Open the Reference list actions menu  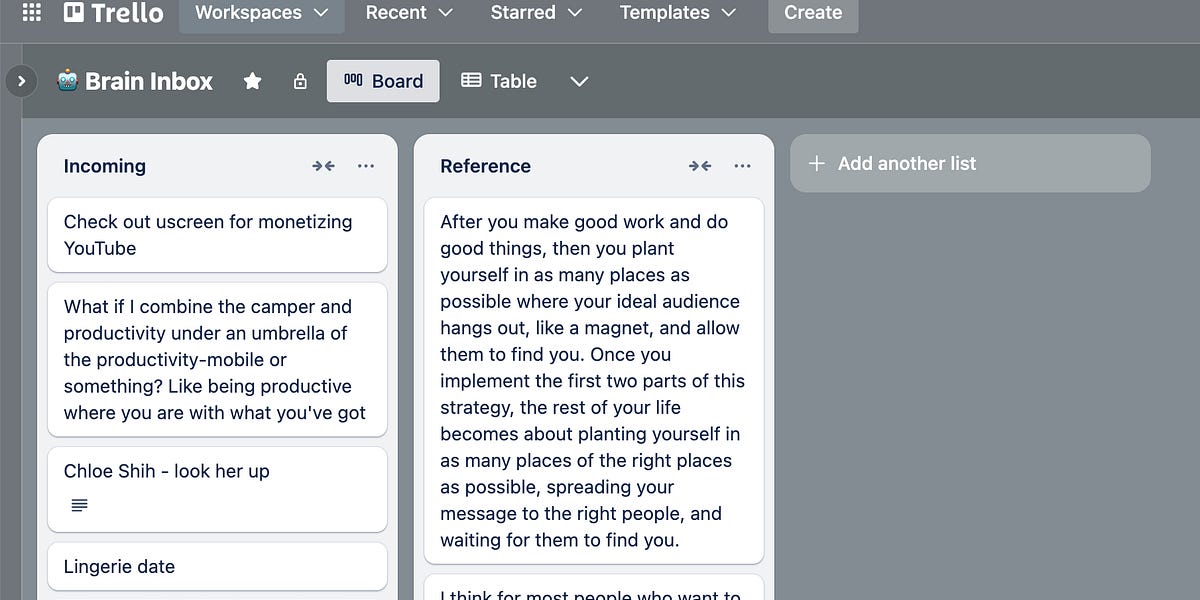[x=742, y=166]
